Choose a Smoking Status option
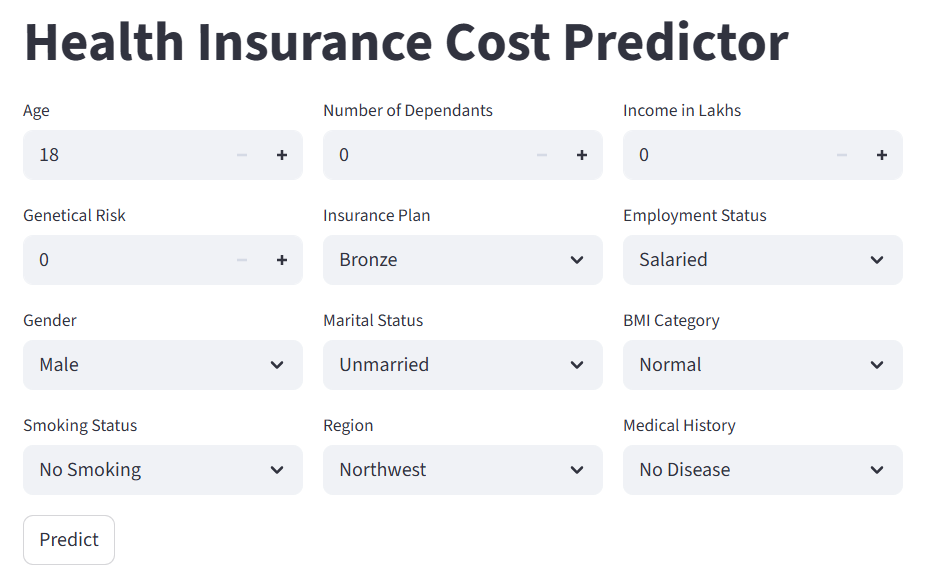928x570 pixels. point(162,470)
